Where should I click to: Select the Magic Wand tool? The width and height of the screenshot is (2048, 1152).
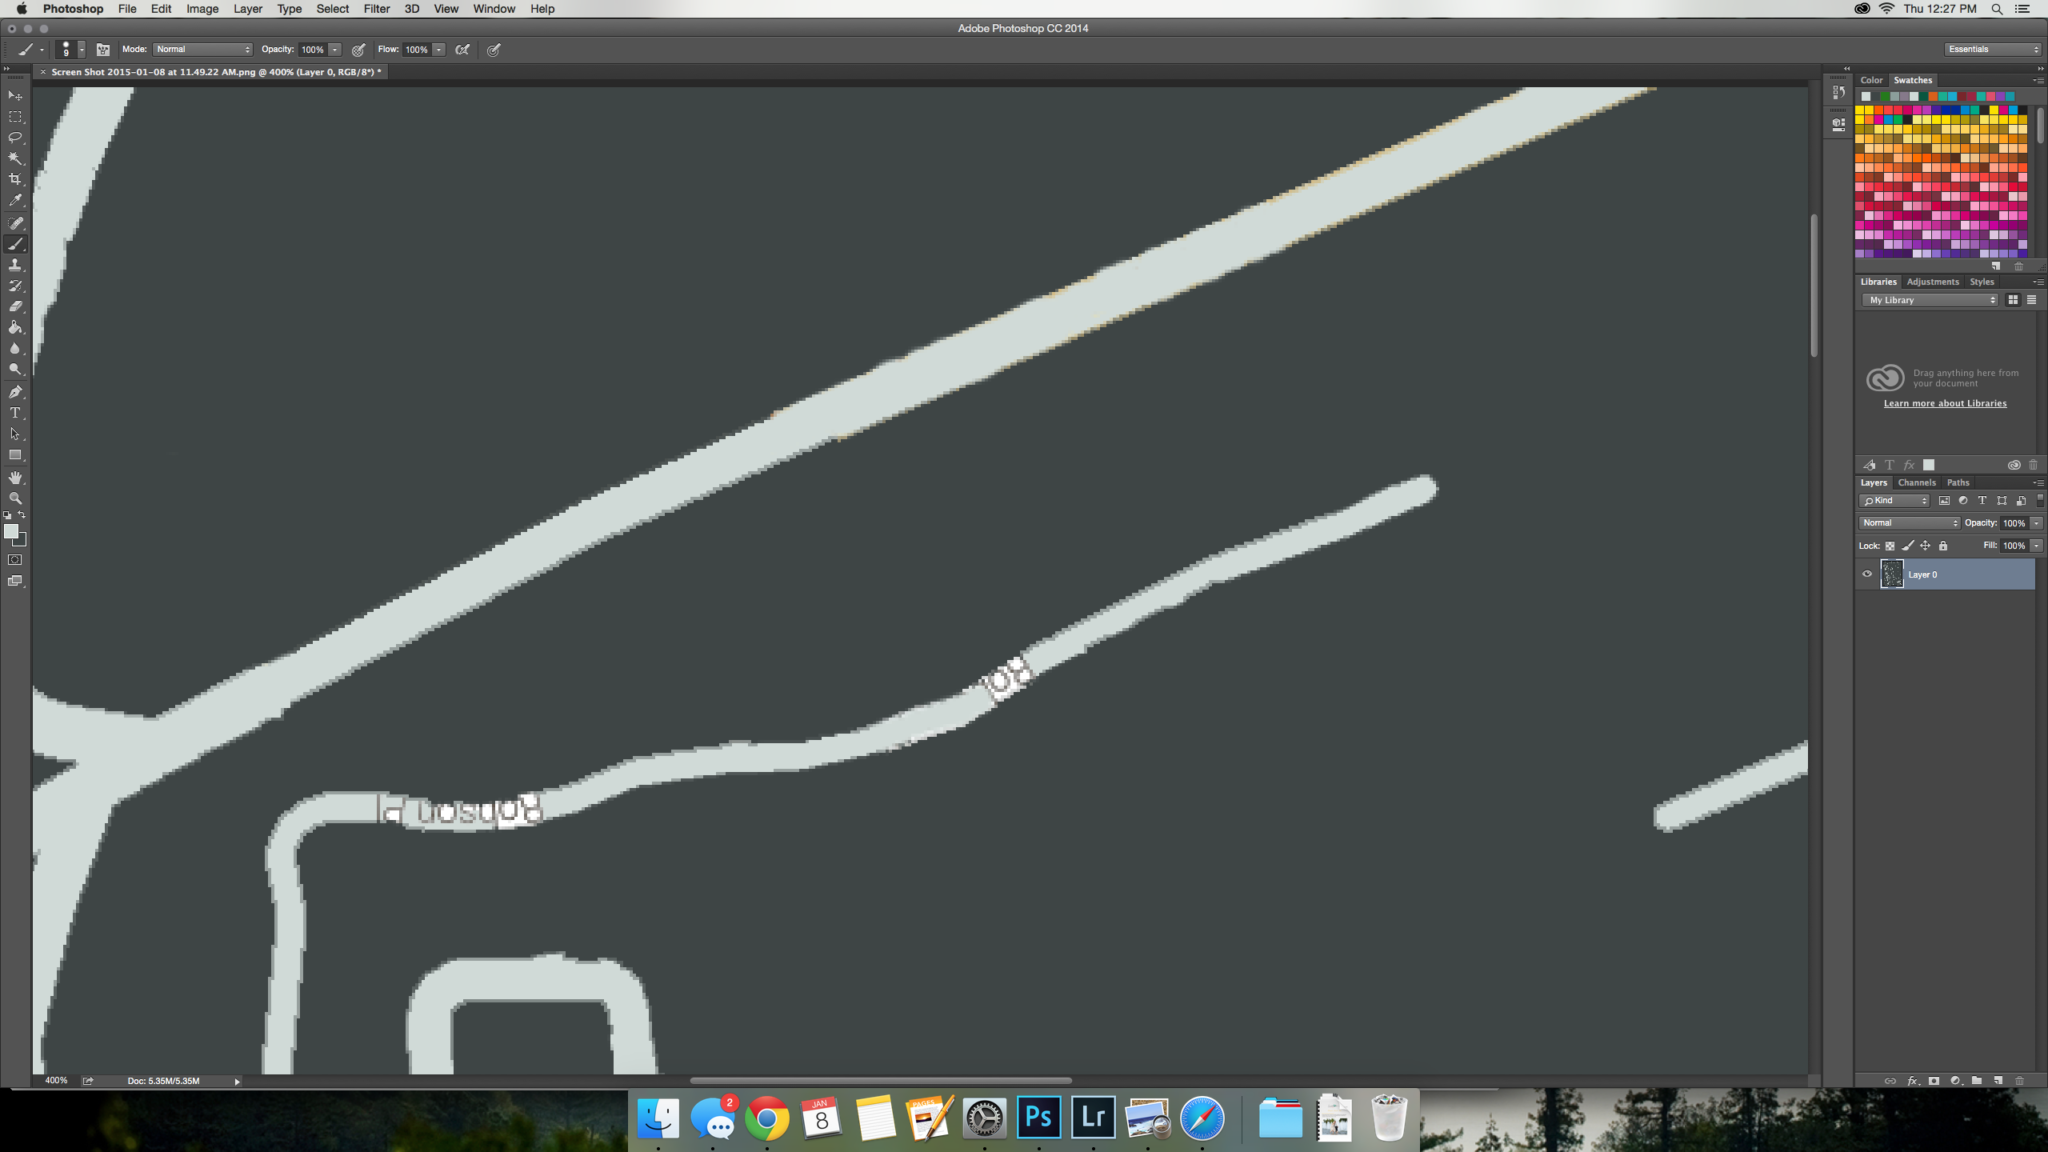pyautogui.click(x=15, y=158)
